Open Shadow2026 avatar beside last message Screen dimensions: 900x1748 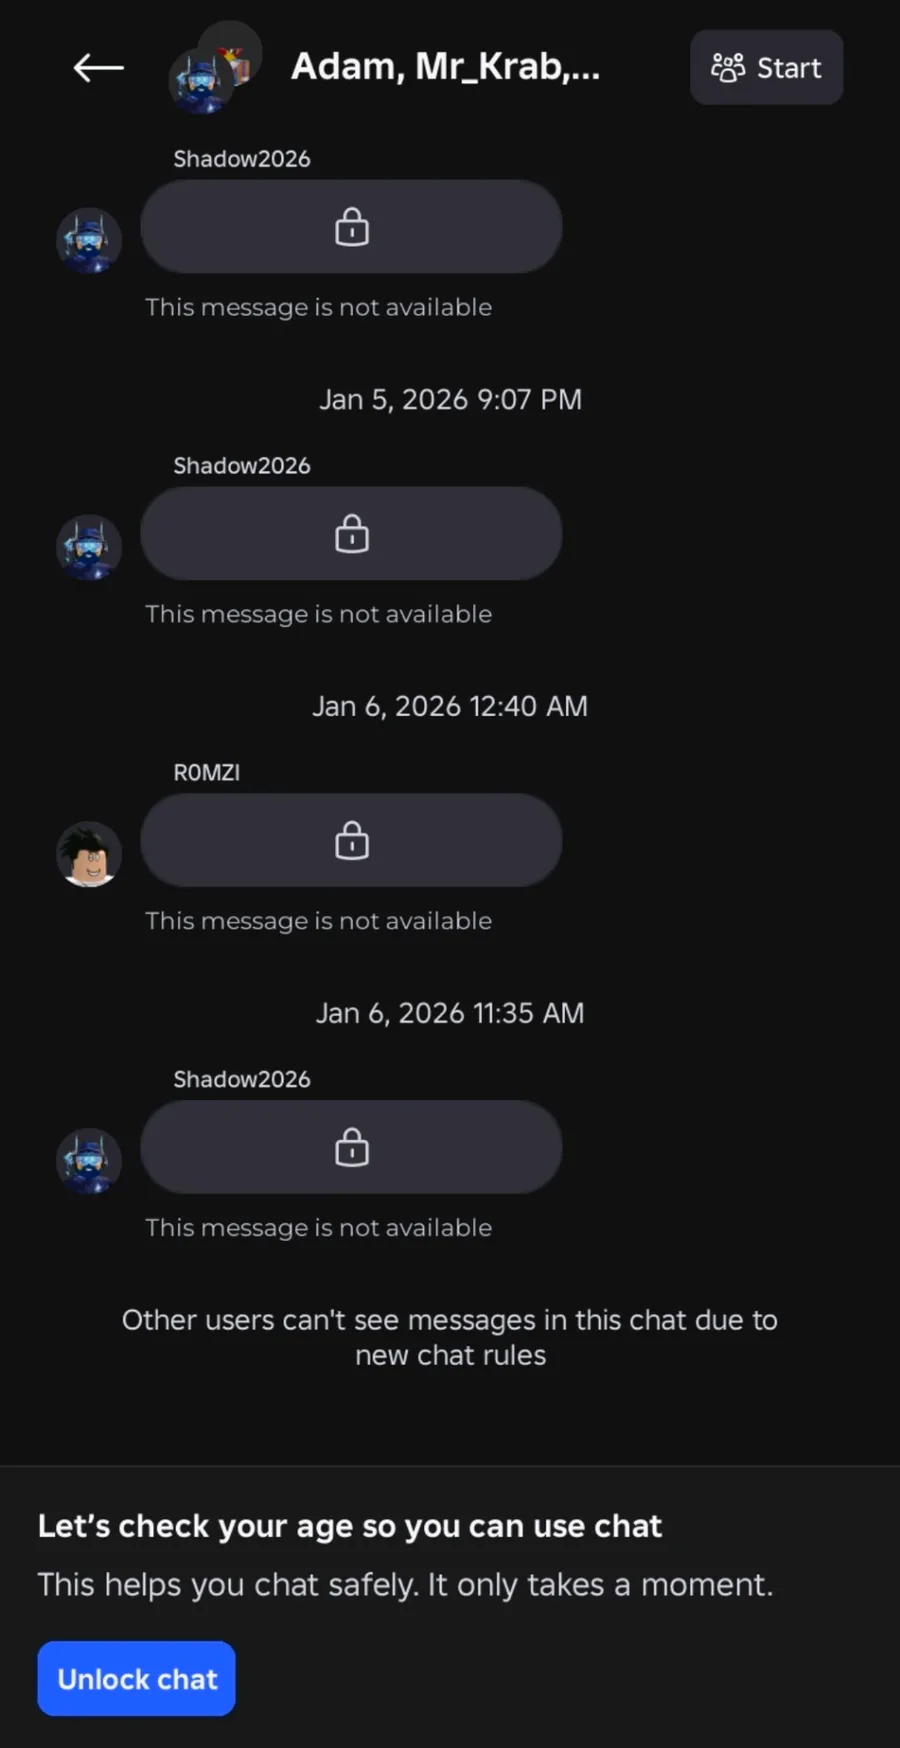[89, 1161]
